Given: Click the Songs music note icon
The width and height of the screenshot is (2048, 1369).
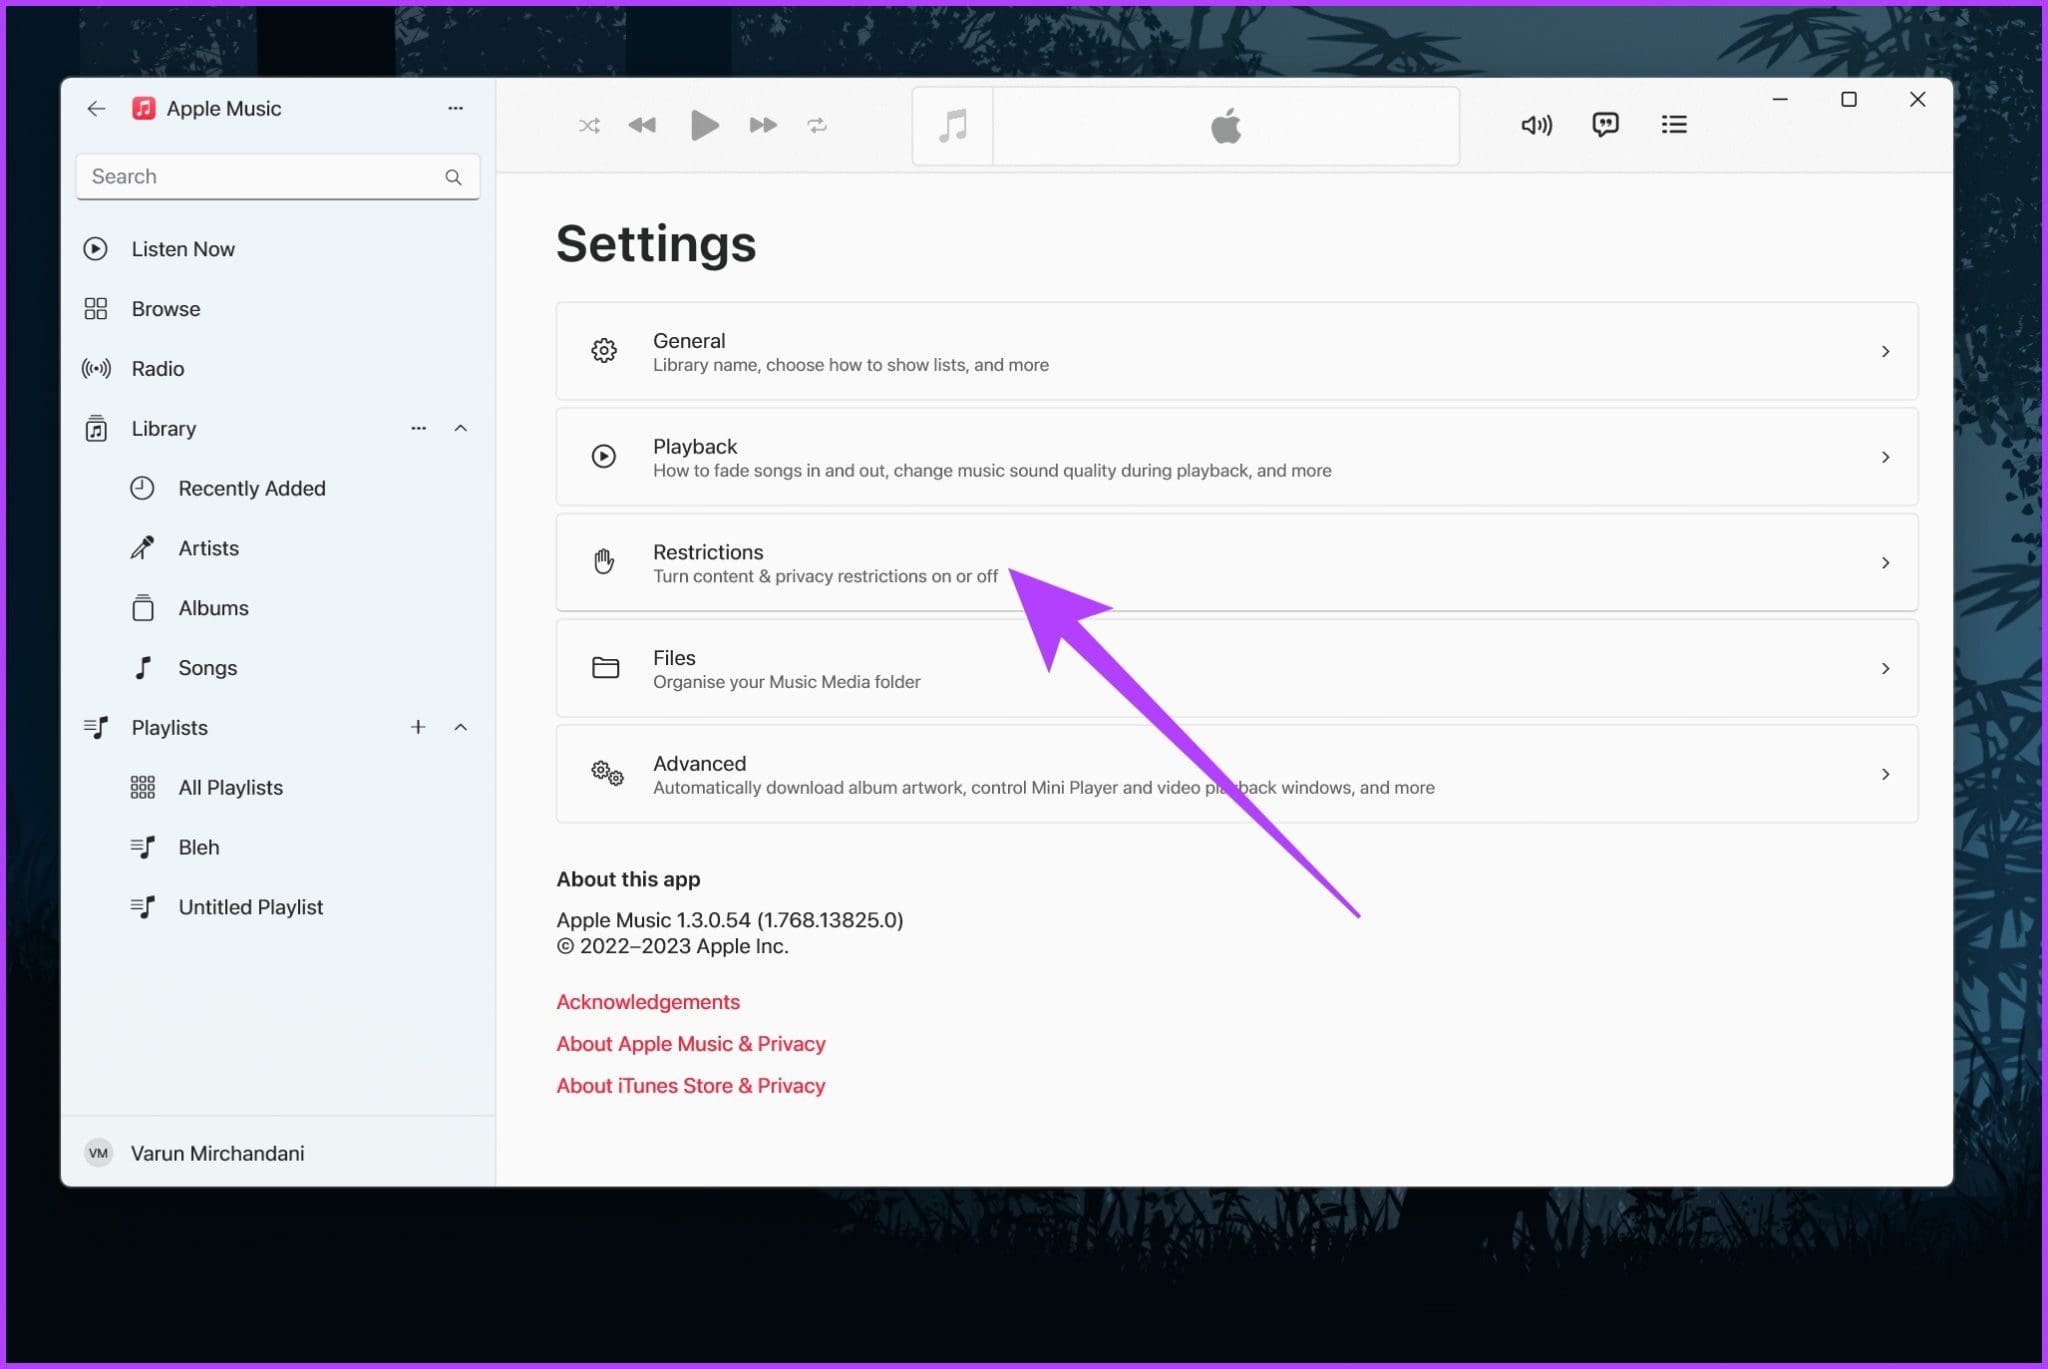Looking at the screenshot, I should (x=145, y=667).
